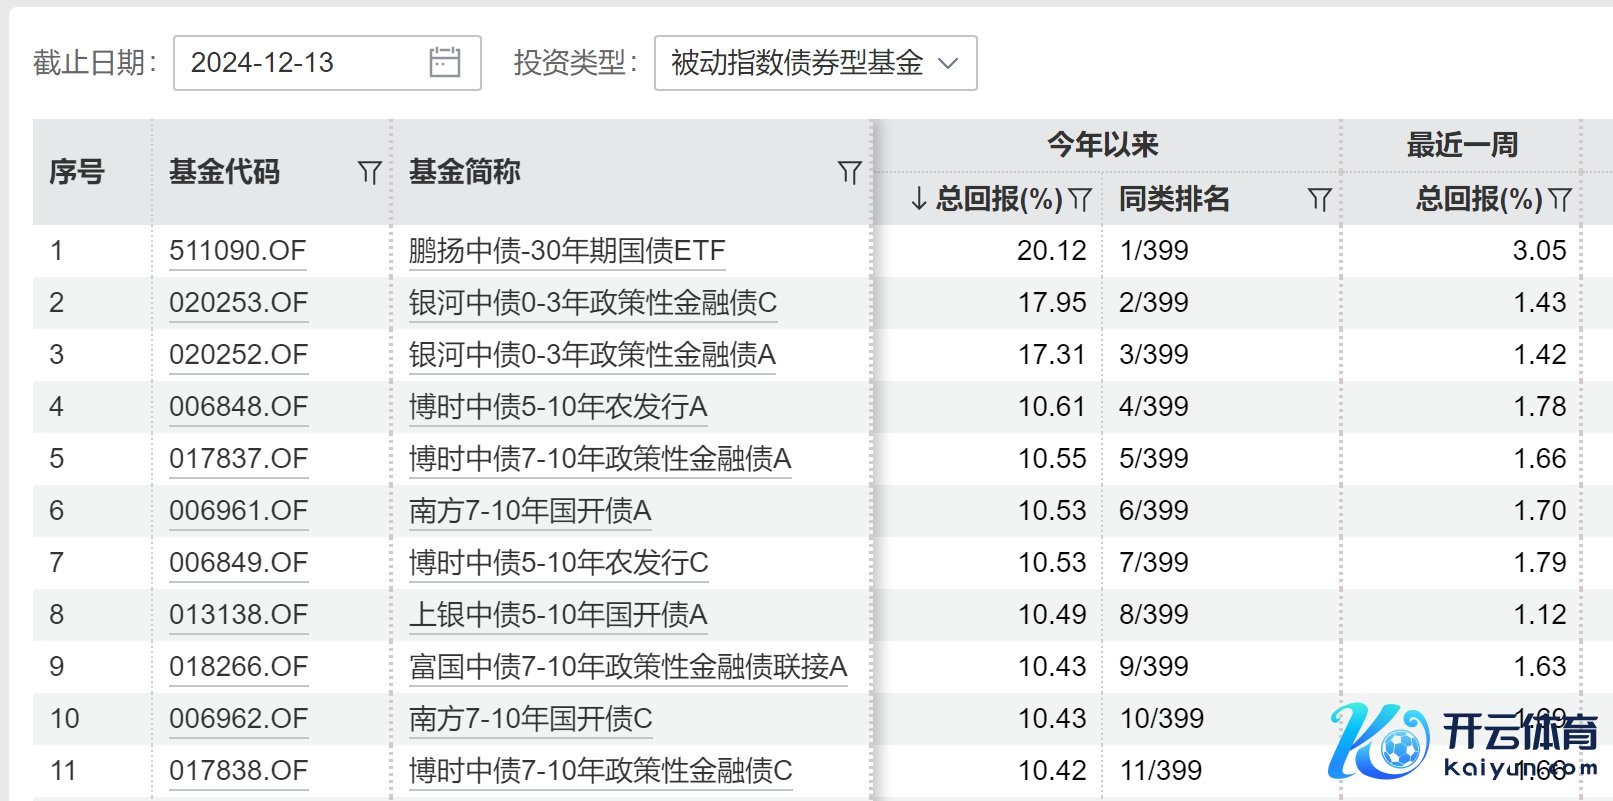Open fund 南方7-10年国开债C

(x=531, y=719)
